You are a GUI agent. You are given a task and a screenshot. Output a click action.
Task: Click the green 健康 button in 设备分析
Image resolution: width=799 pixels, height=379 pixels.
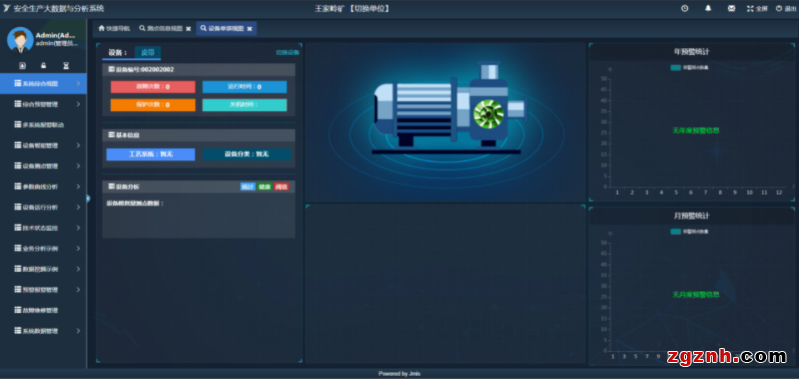click(264, 187)
